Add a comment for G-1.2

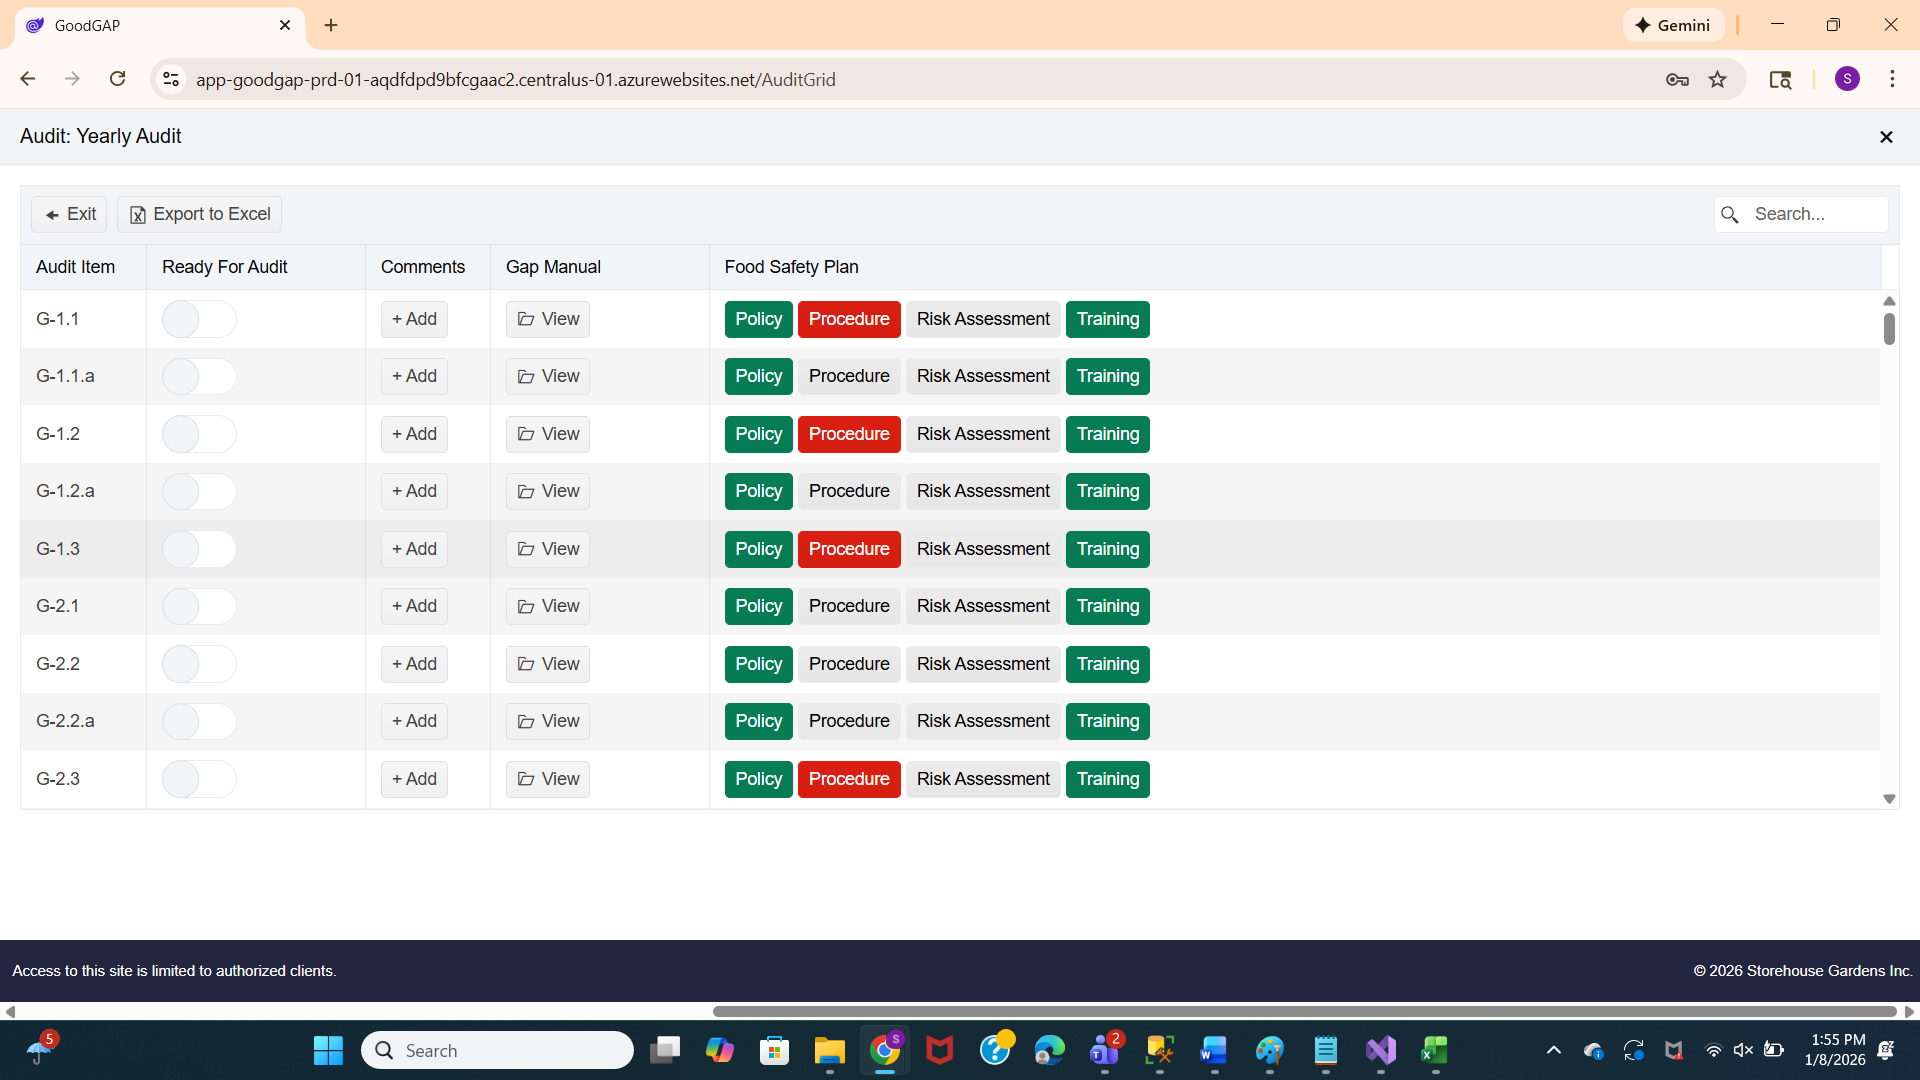tap(414, 434)
